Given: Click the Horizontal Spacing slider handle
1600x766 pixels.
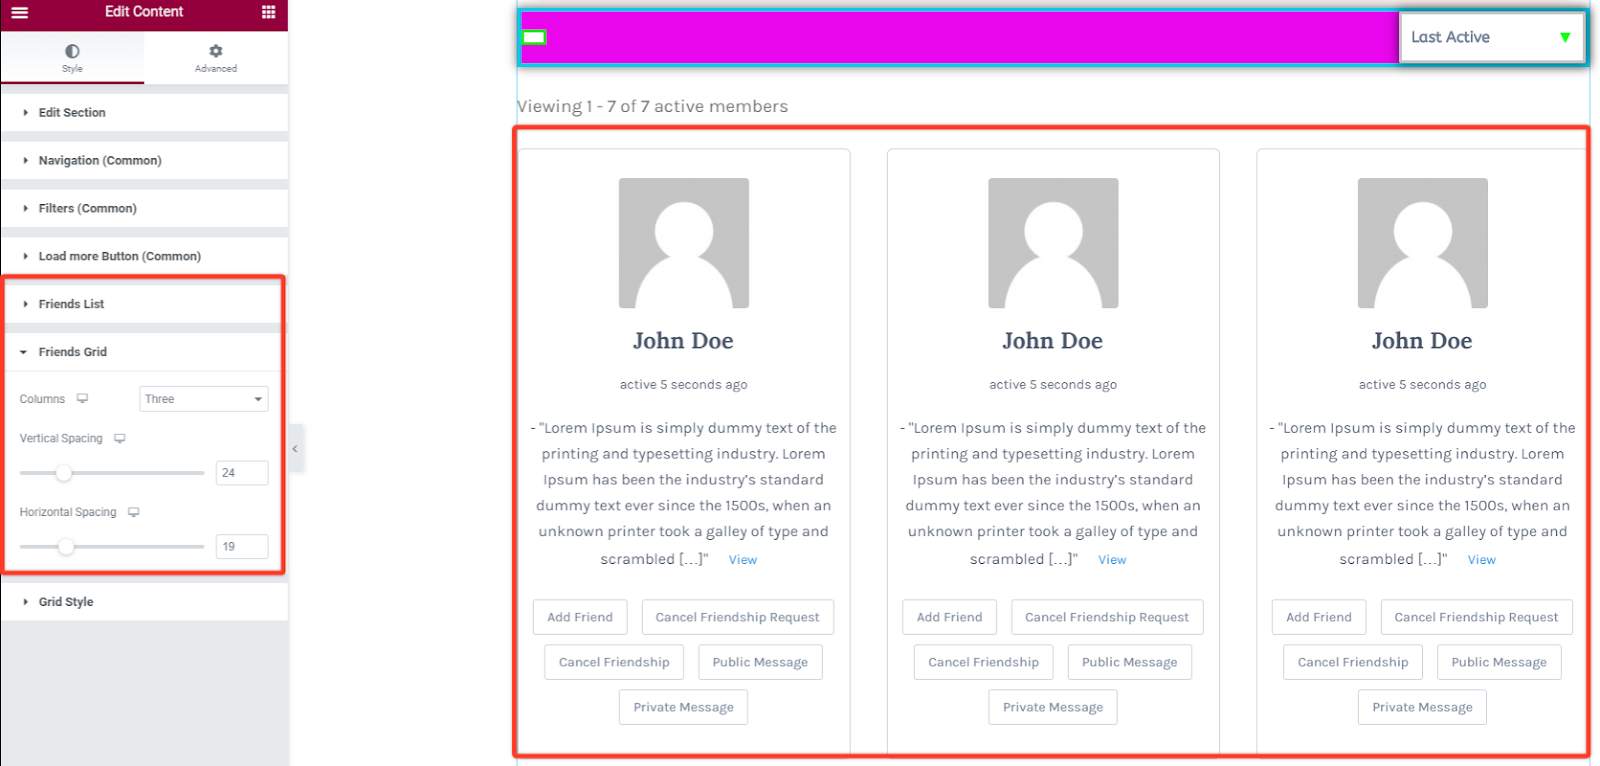Looking at the screenshot, I should point(65,546).
